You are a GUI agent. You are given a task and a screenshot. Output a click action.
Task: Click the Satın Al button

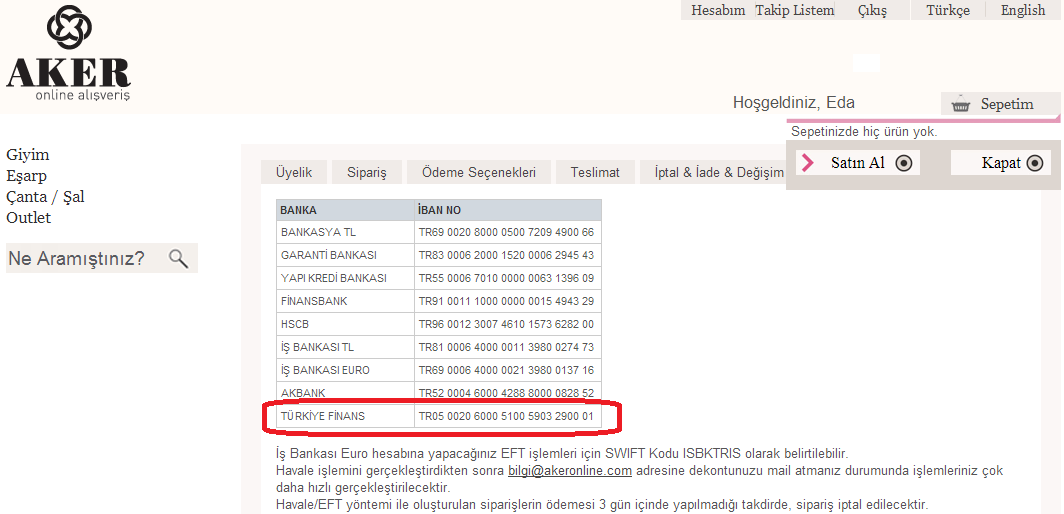click(858, 163)
